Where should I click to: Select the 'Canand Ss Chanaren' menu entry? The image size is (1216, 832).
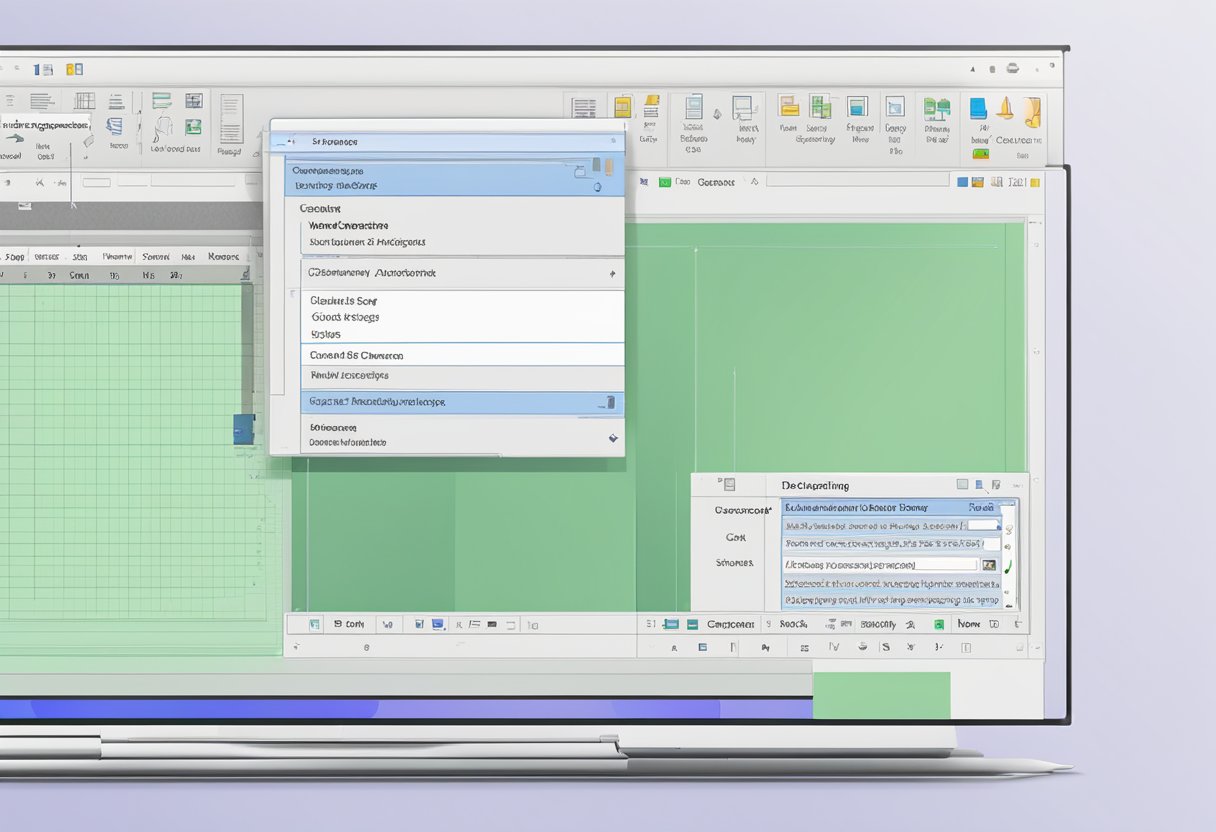click(x=357, y=355)
